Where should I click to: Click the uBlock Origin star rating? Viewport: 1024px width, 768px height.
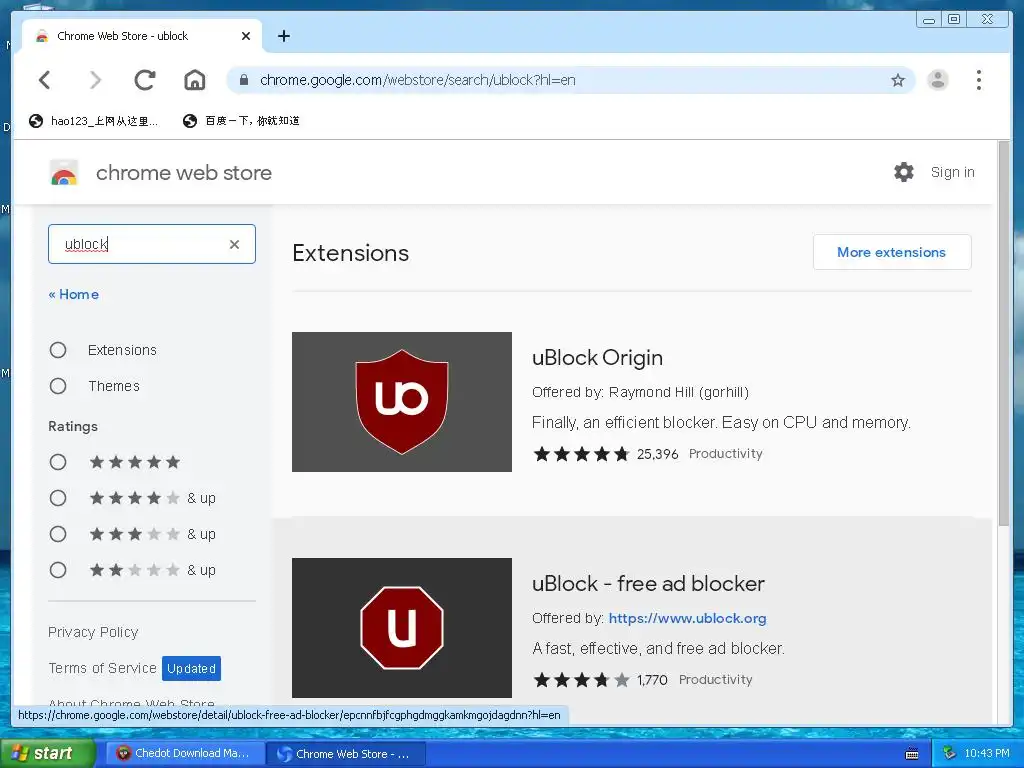pyautogui.click(x=581, y=453)
